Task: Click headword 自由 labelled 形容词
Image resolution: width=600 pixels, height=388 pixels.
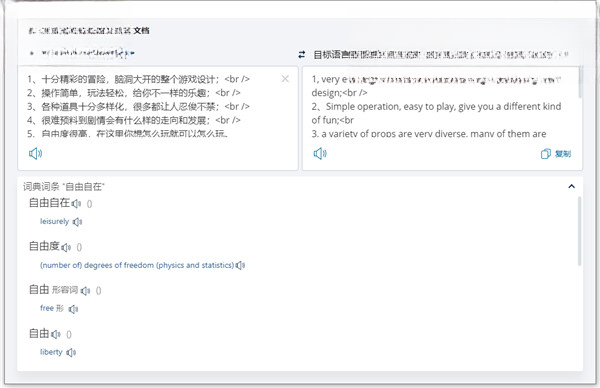Action: [39, 290]
